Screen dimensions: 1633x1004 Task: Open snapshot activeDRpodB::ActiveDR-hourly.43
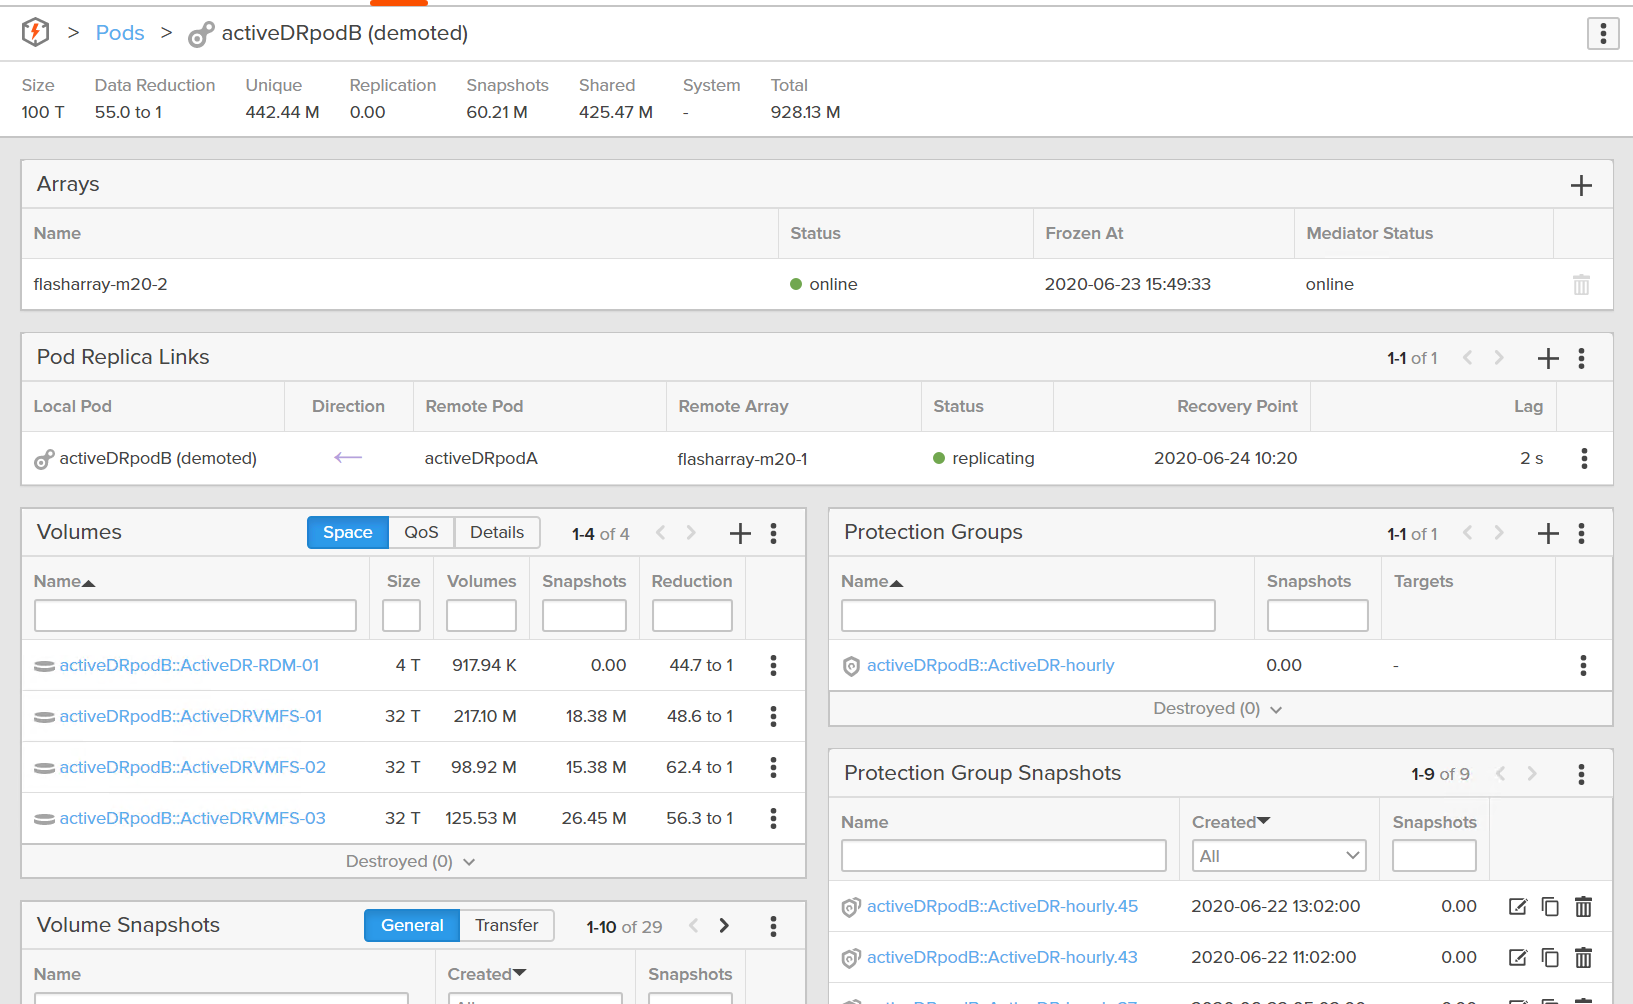1002,957
